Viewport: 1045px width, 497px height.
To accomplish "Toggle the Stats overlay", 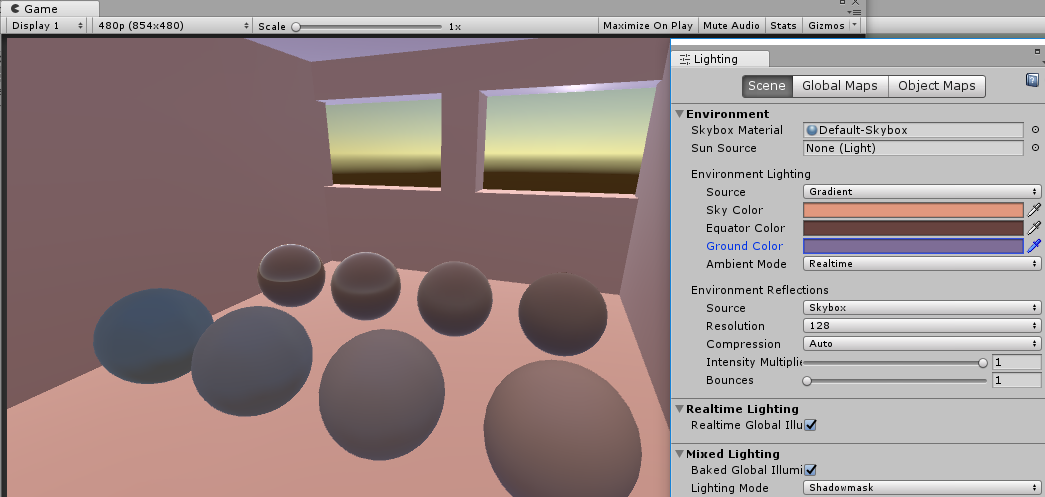I will point(783,25).
